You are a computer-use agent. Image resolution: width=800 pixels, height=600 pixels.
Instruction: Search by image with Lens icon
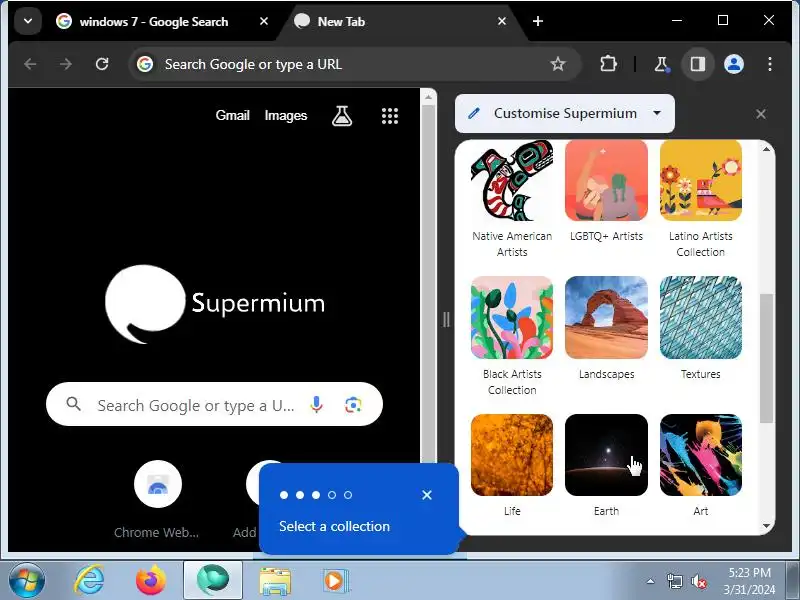(x=353, y=405)
